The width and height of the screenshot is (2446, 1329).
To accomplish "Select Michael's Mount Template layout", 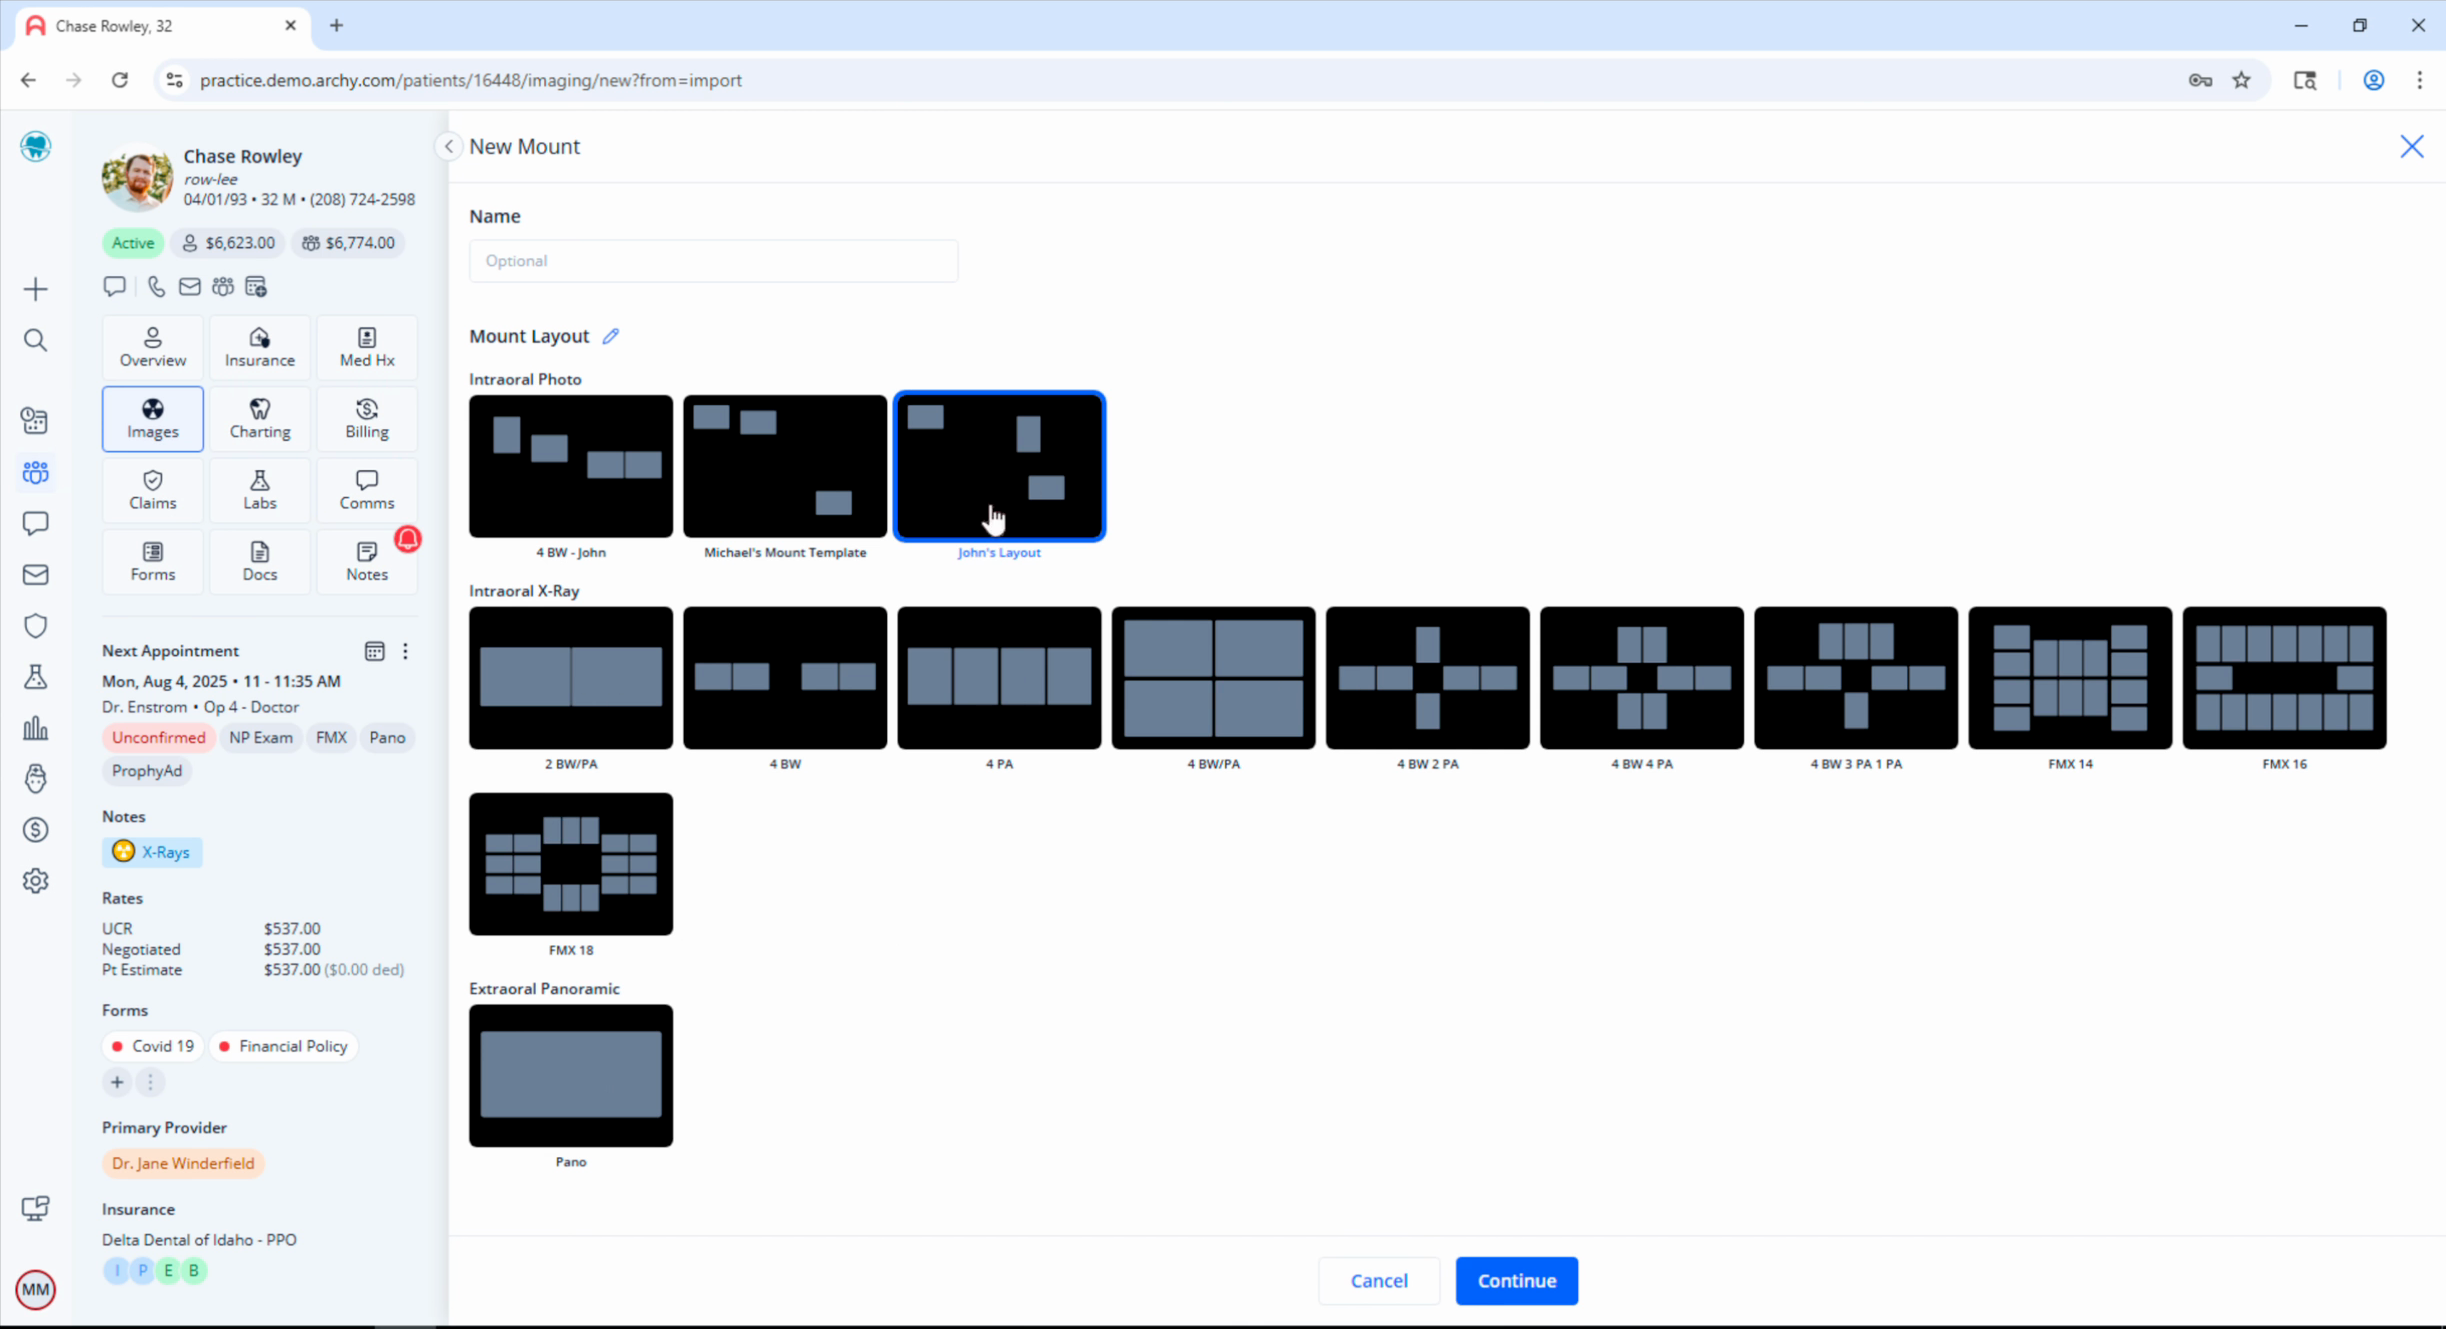I will pyautogui.click(x=785, y=466).
